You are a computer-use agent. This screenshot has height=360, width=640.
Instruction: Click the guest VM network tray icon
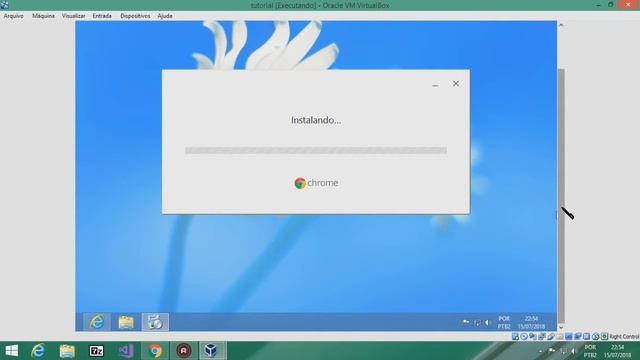coord(477,322)
